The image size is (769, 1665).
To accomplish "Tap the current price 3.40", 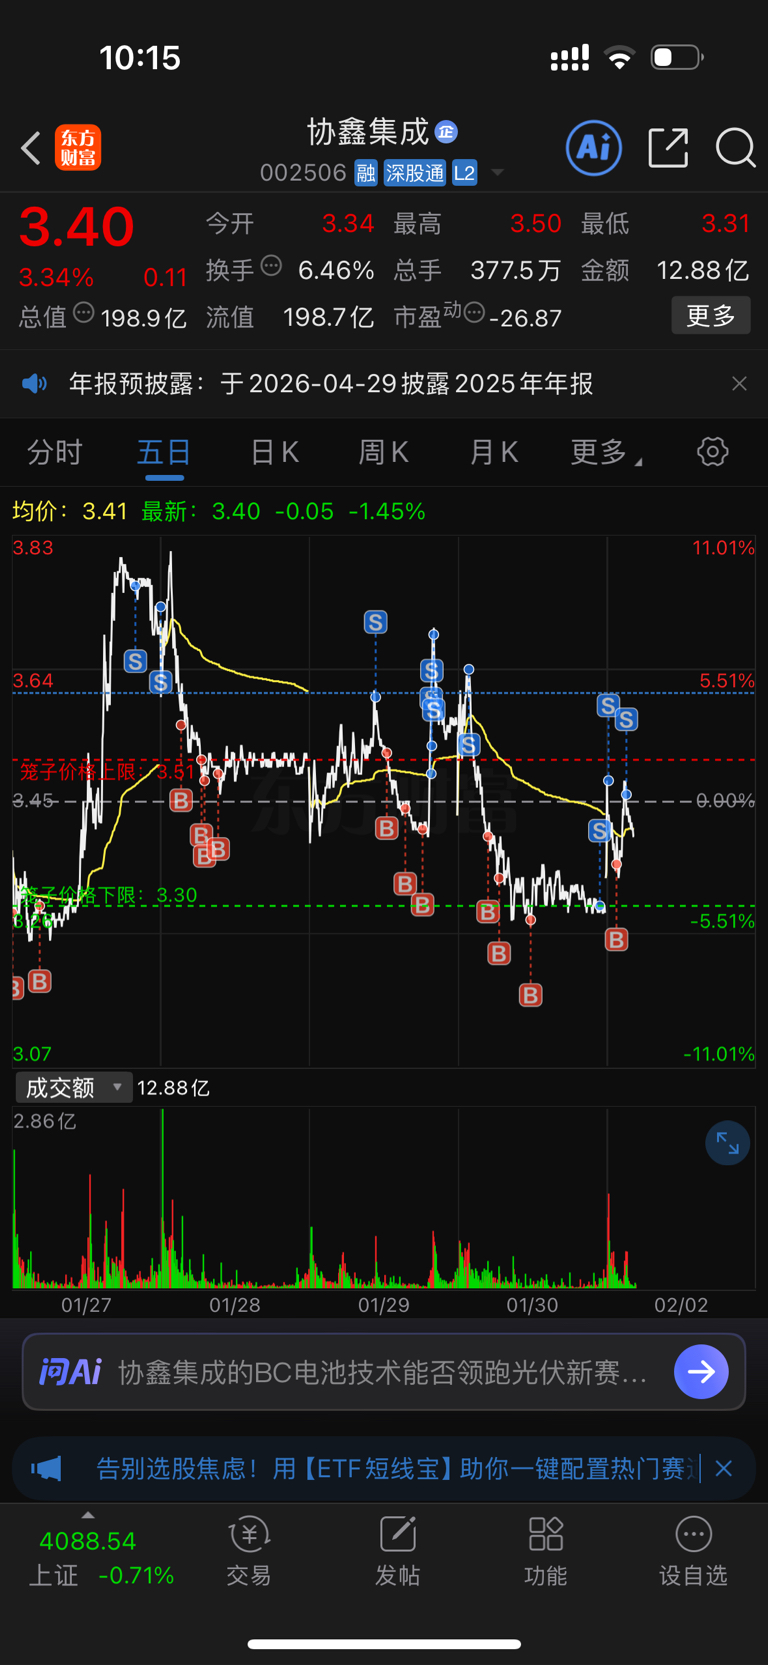I will 76,227.
